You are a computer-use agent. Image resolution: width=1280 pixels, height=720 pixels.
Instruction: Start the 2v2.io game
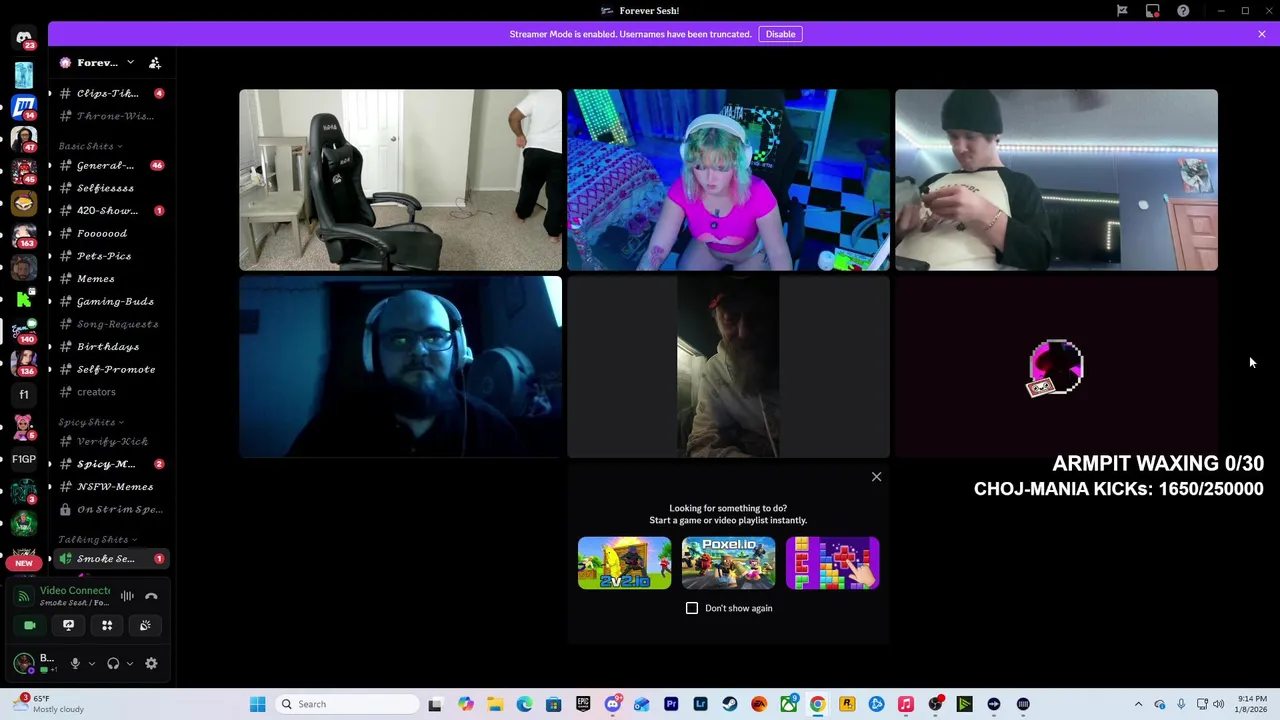[624, 563]
